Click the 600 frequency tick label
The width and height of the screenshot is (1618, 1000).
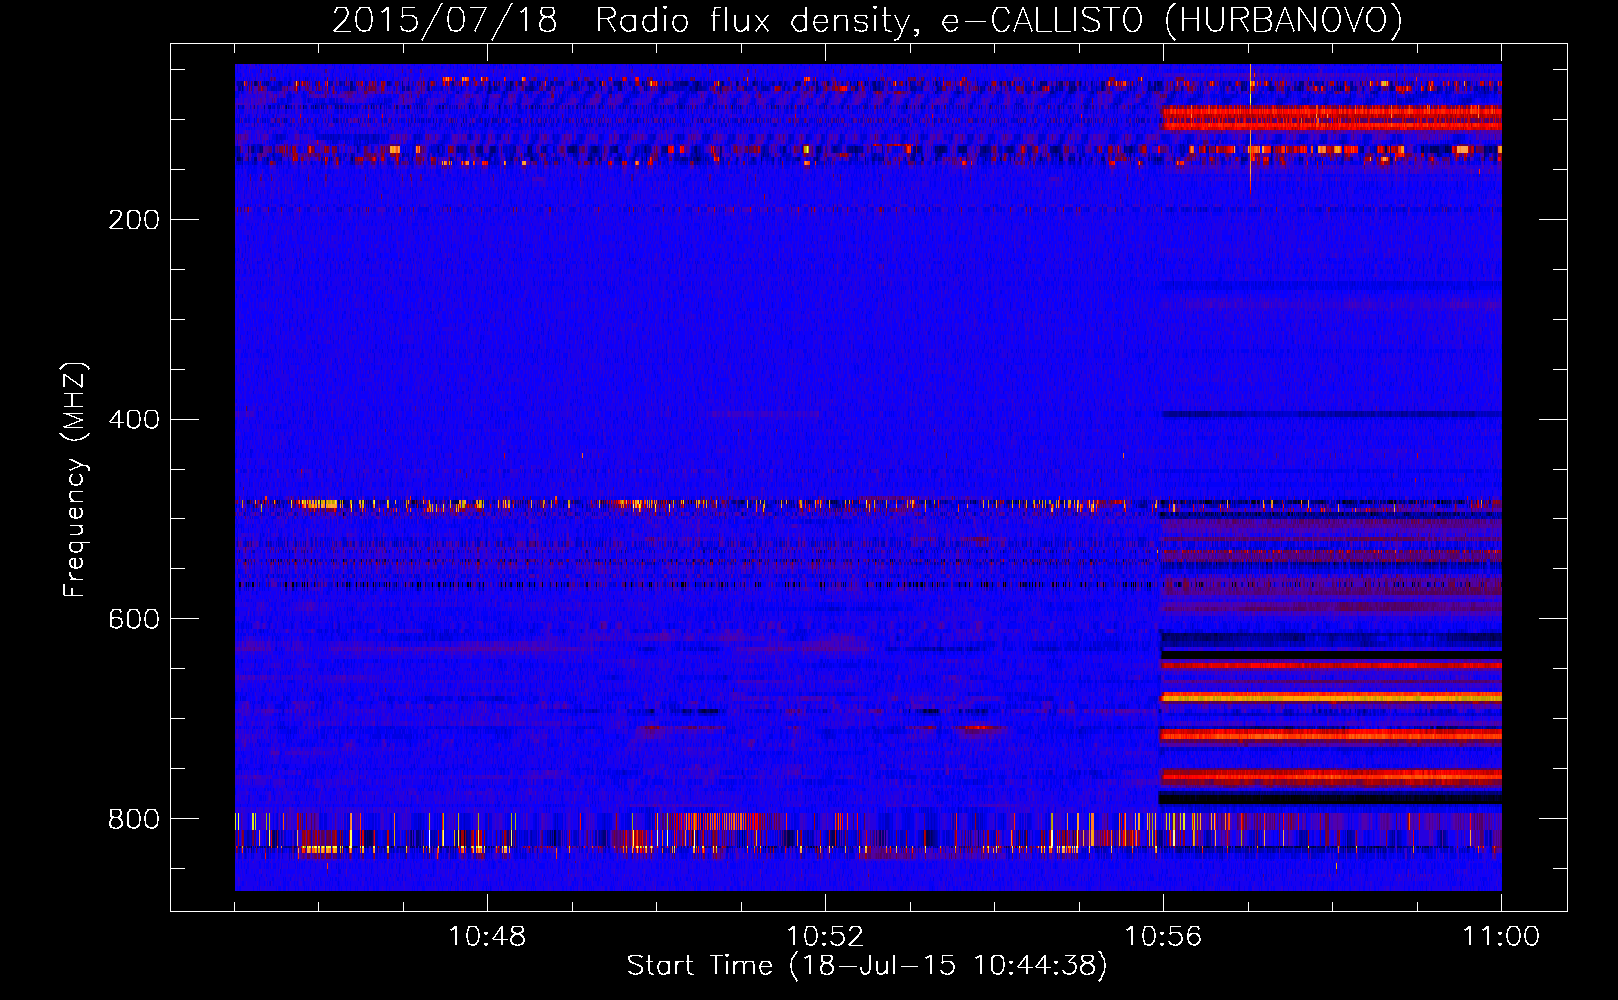point(134,619)
